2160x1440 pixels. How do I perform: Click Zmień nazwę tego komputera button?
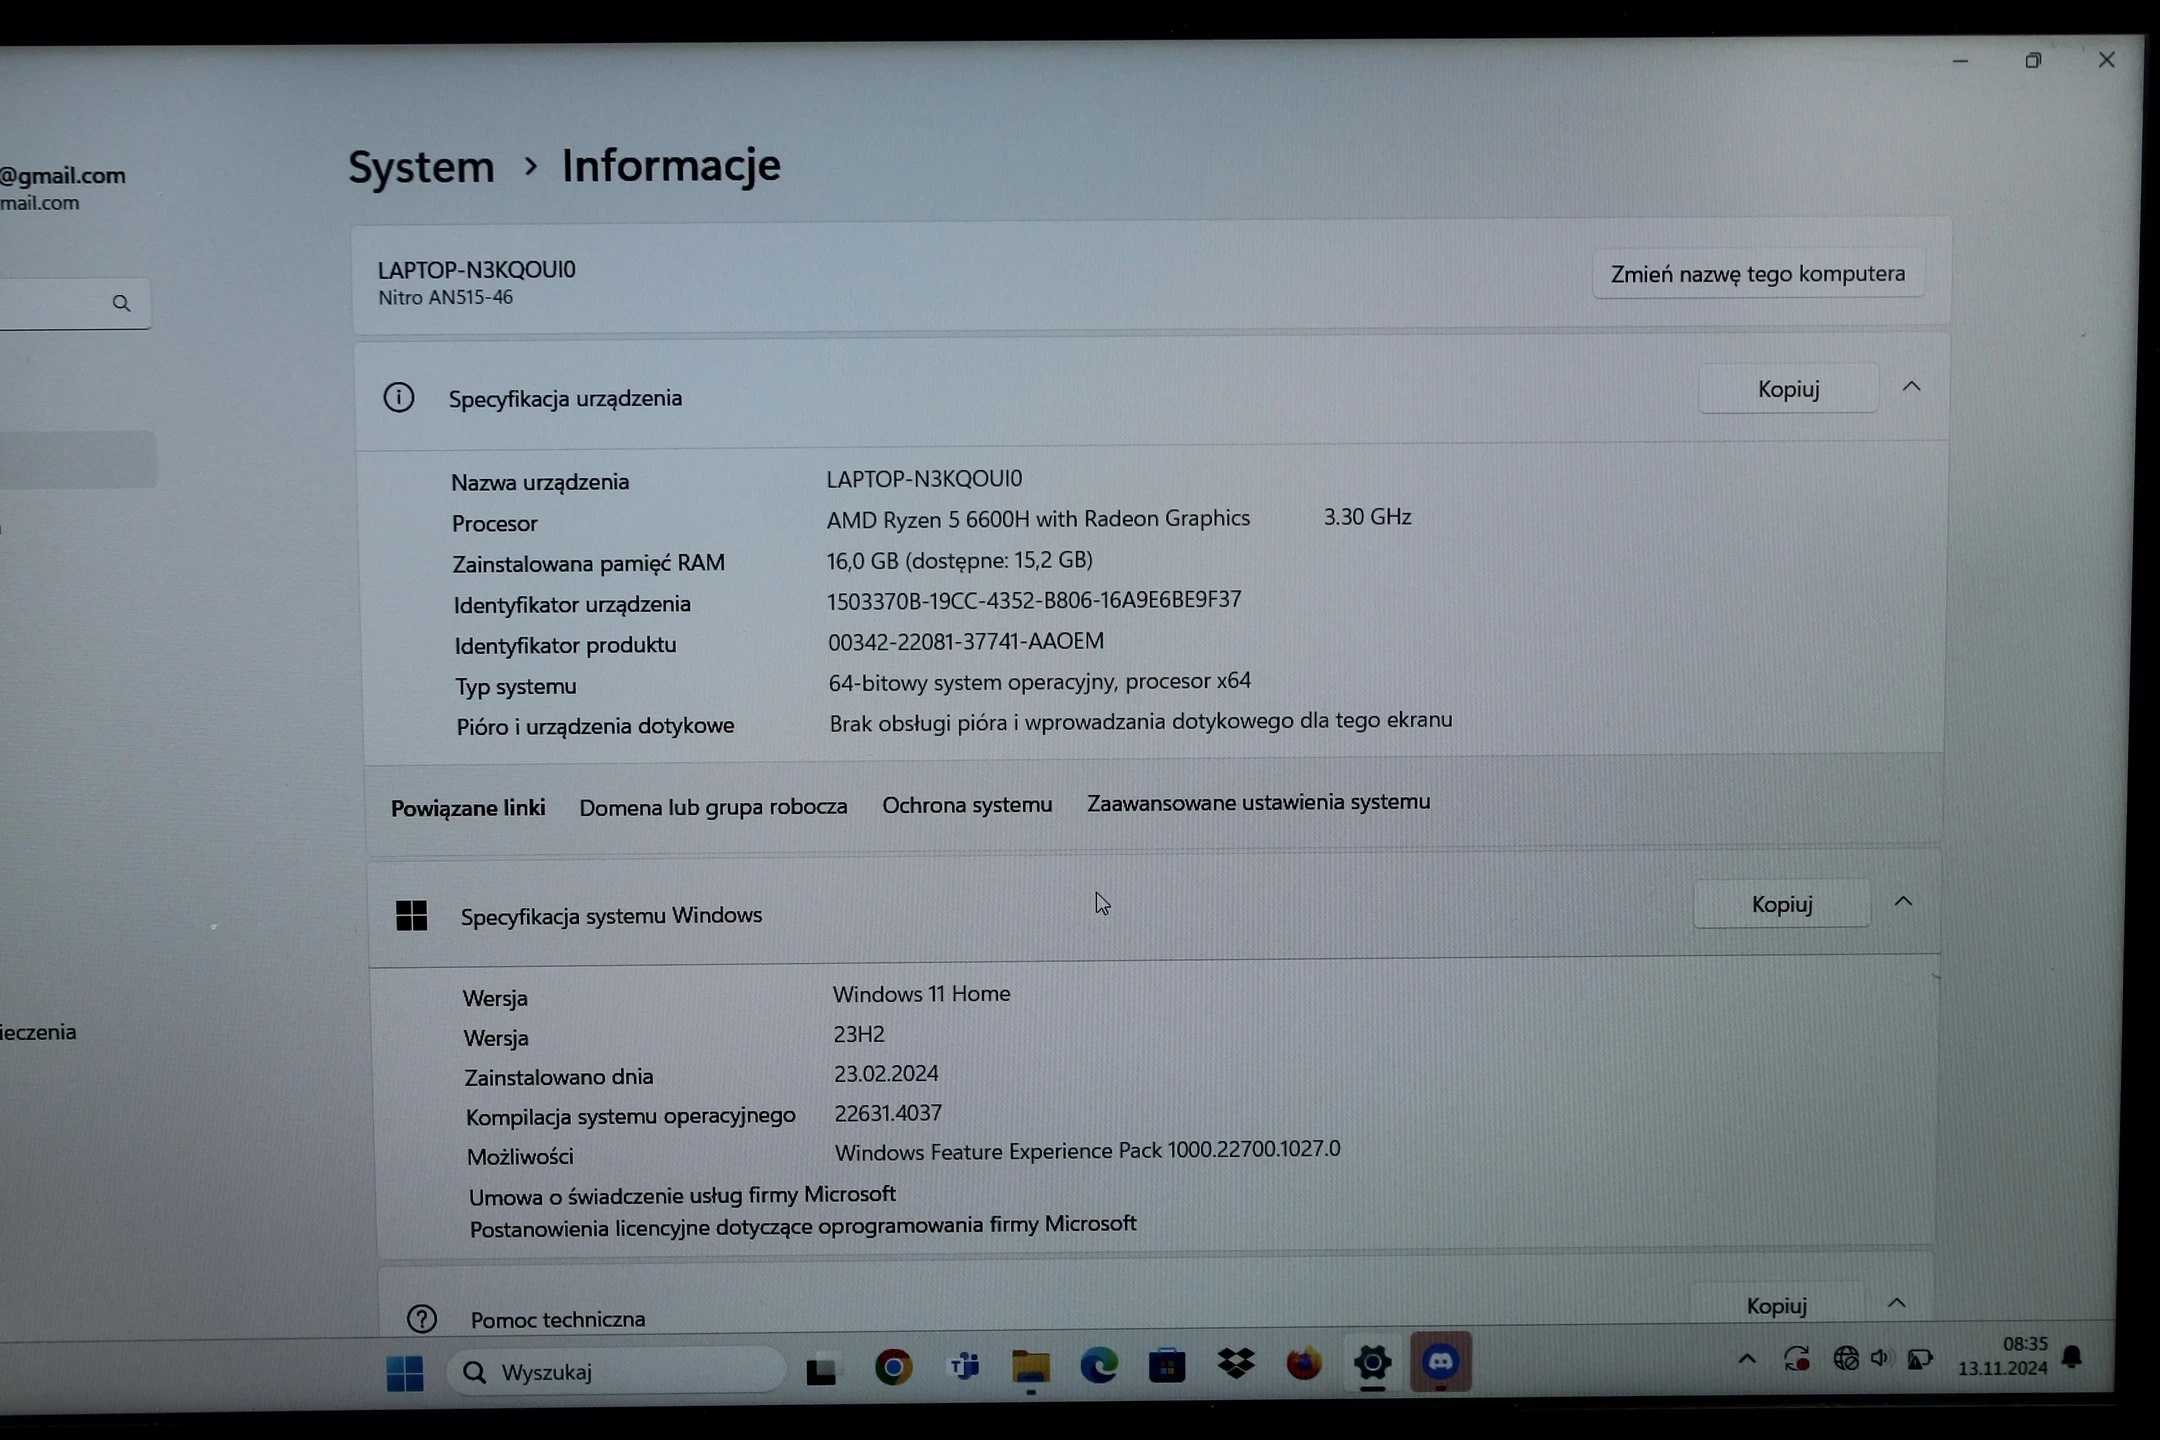(x=1758, y=274)
